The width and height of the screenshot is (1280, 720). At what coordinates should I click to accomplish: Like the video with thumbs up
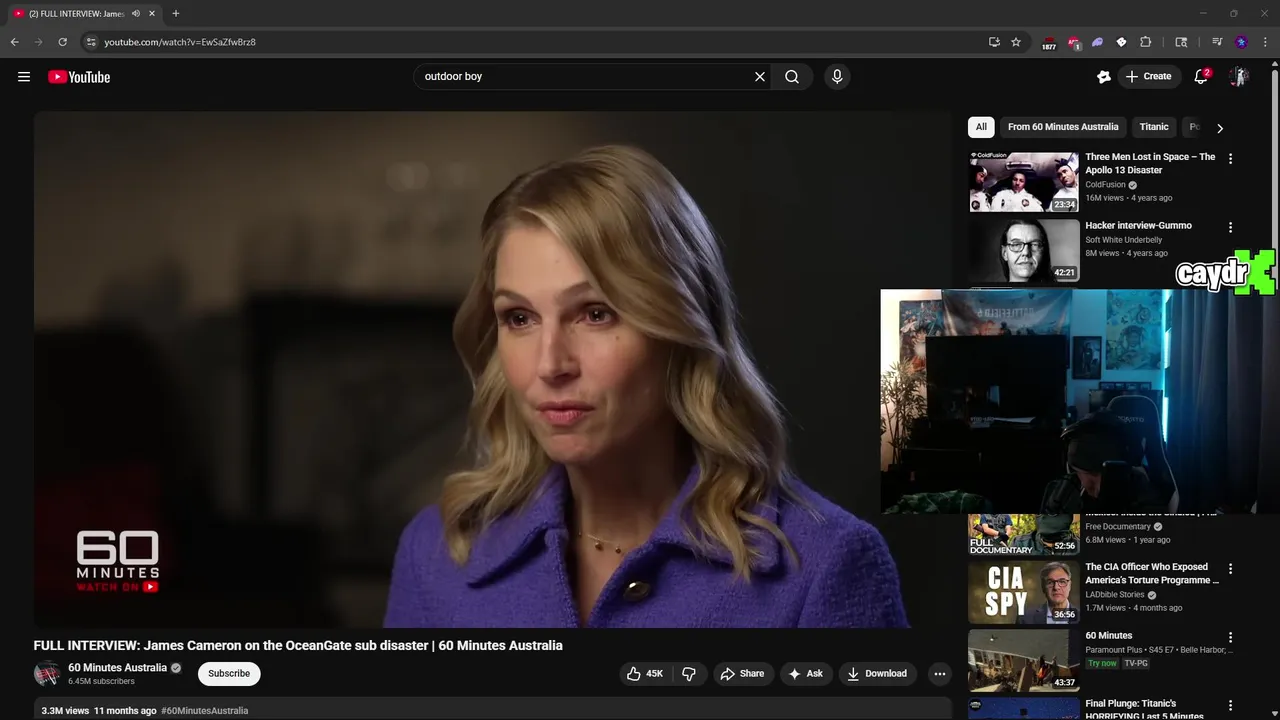[x=643, y=674]
